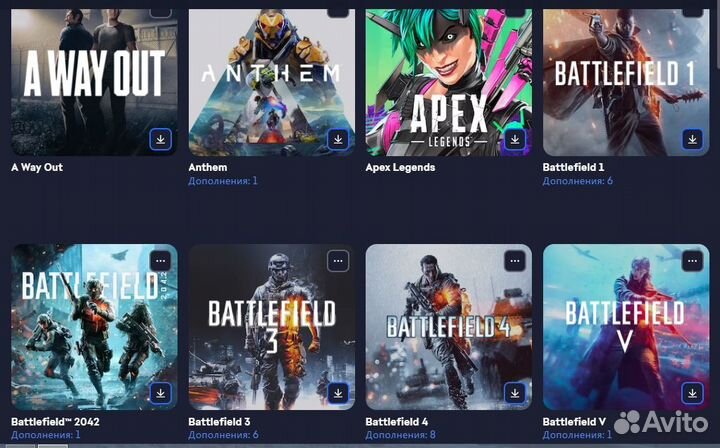Open Battlefield V three-dot options menu
Image resolution: width=720 pixels, height=448 pixels.
point(692,261)
